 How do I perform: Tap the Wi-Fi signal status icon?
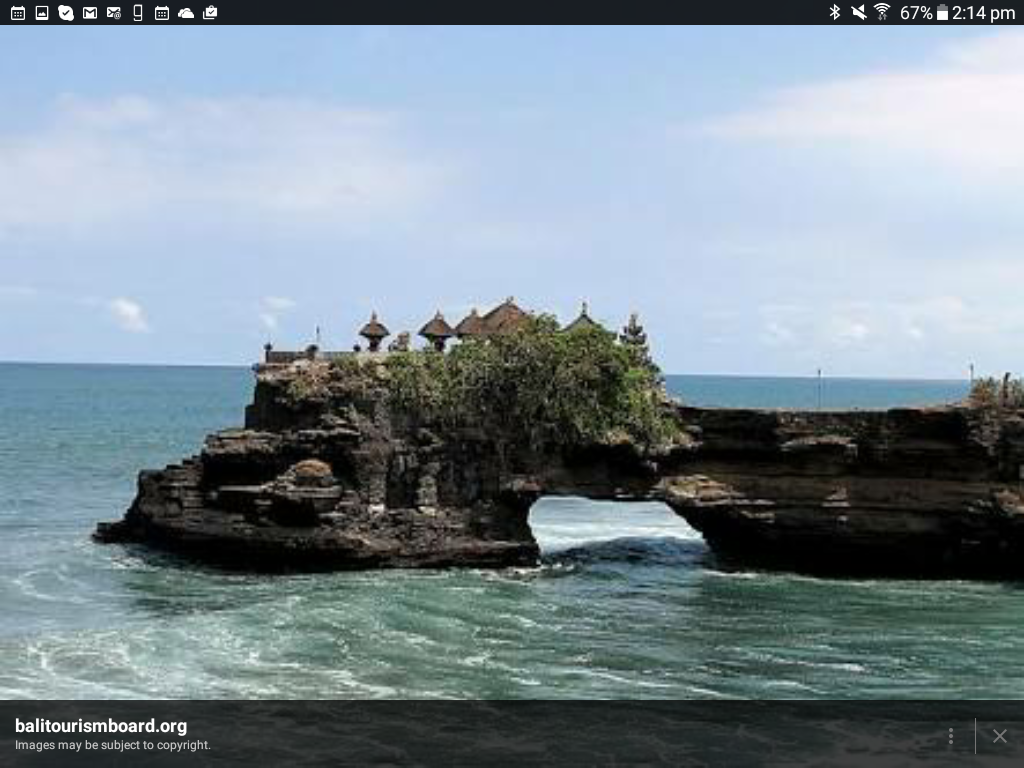click(x=882, y=12)
